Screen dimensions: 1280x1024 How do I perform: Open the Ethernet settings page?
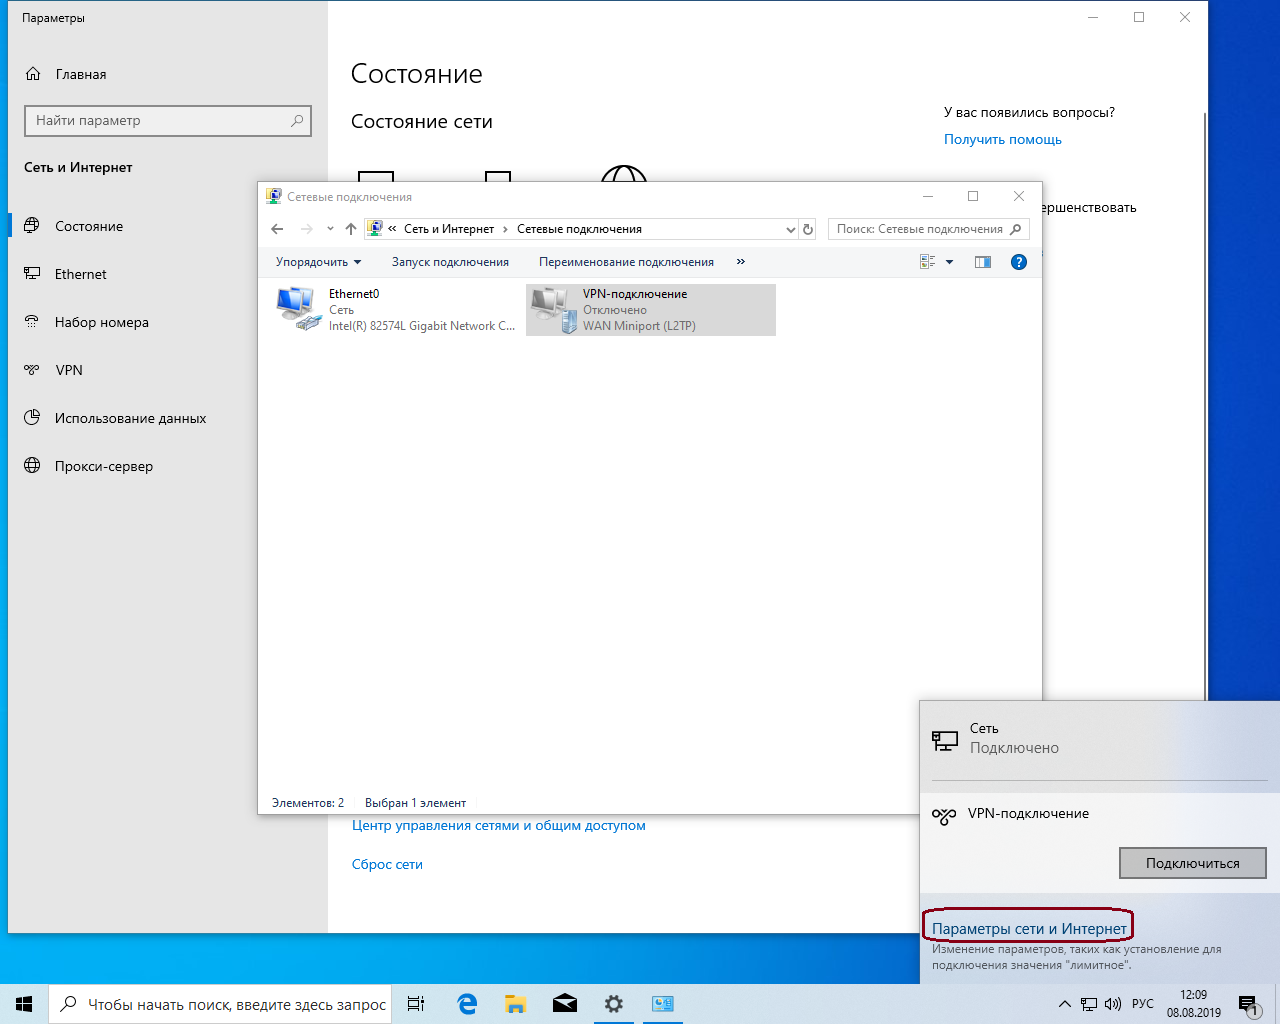click(x=81, y=274)
